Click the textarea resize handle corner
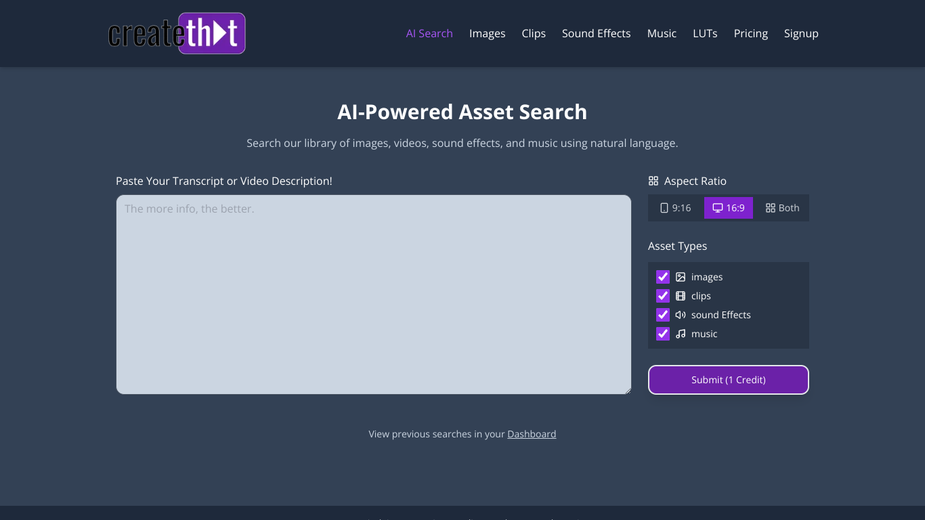 pyautogui.click(x=628, y=390)
